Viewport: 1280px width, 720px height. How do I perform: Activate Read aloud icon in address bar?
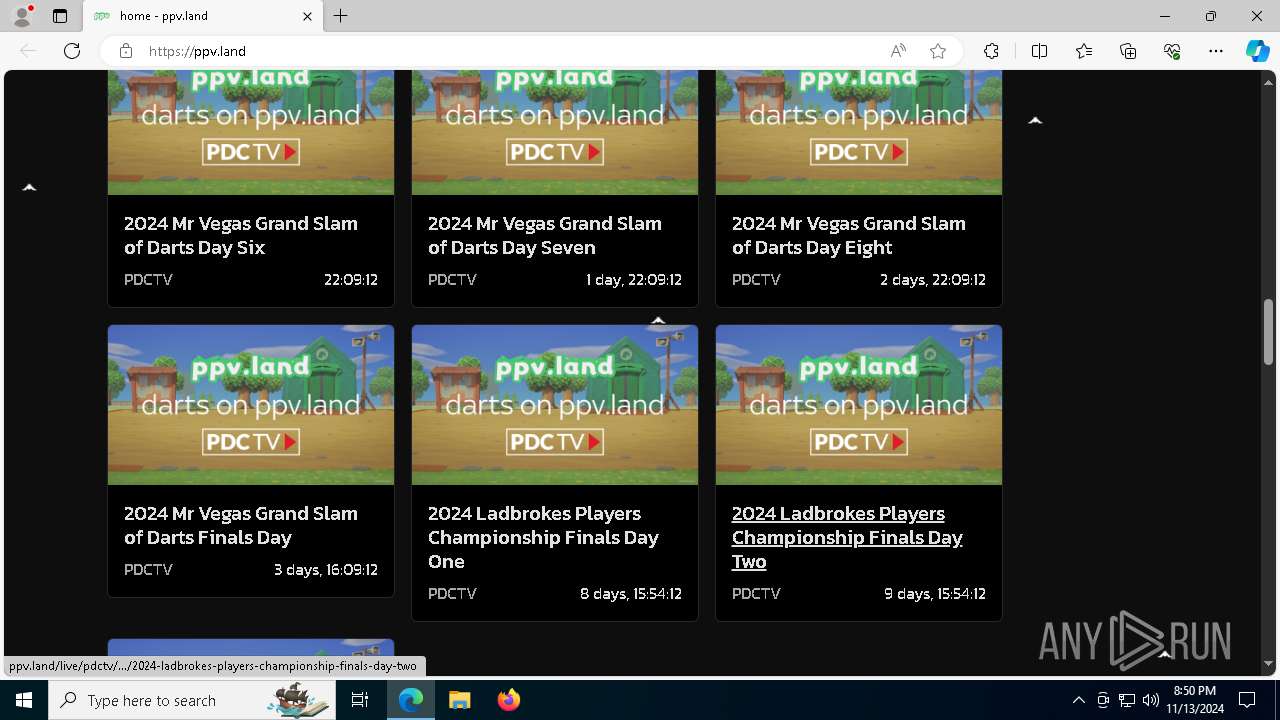pos(898,51)
